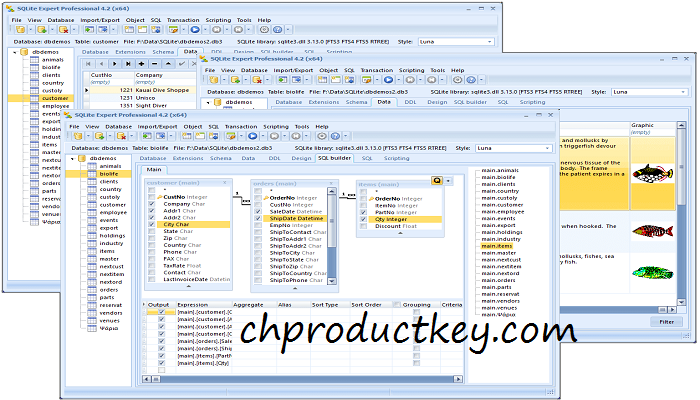Click the SQL script edit icon in front window
The width and height of the screenshot is (700, 400).
tap(231, 136)
